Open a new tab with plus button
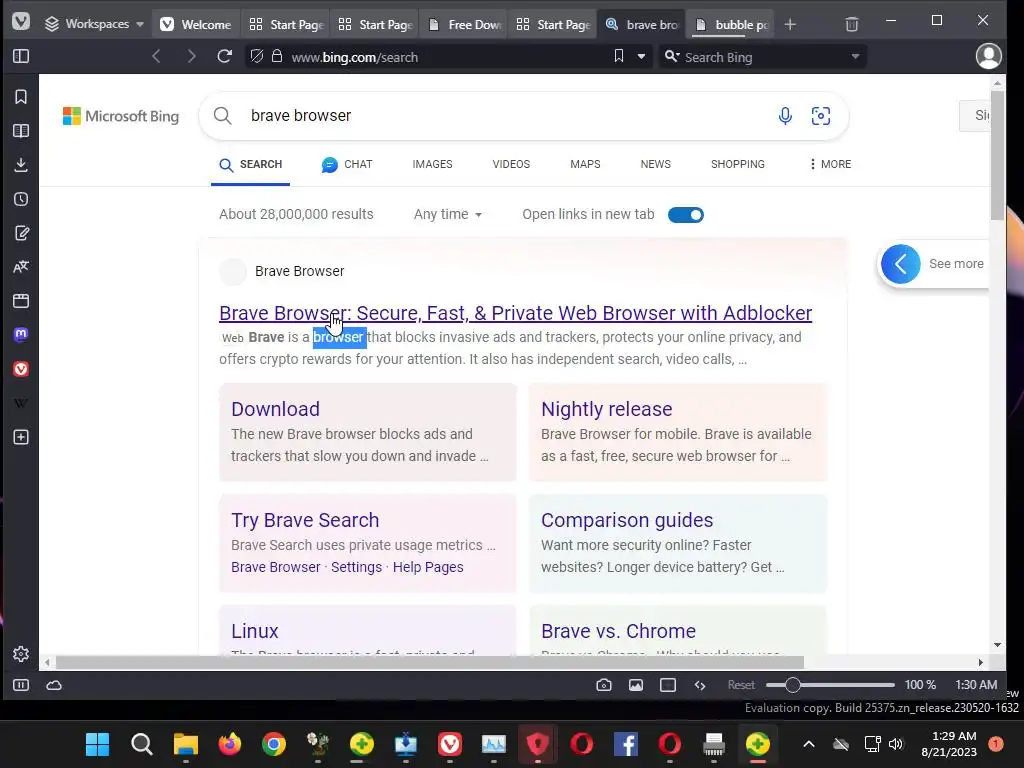 coord(790,24)
